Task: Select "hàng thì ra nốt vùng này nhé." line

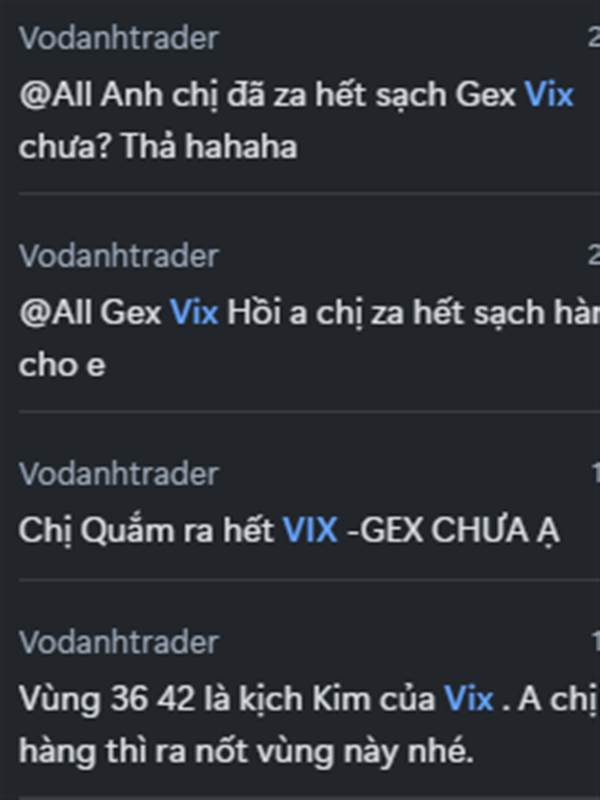Action: click(x=246, y=752)
